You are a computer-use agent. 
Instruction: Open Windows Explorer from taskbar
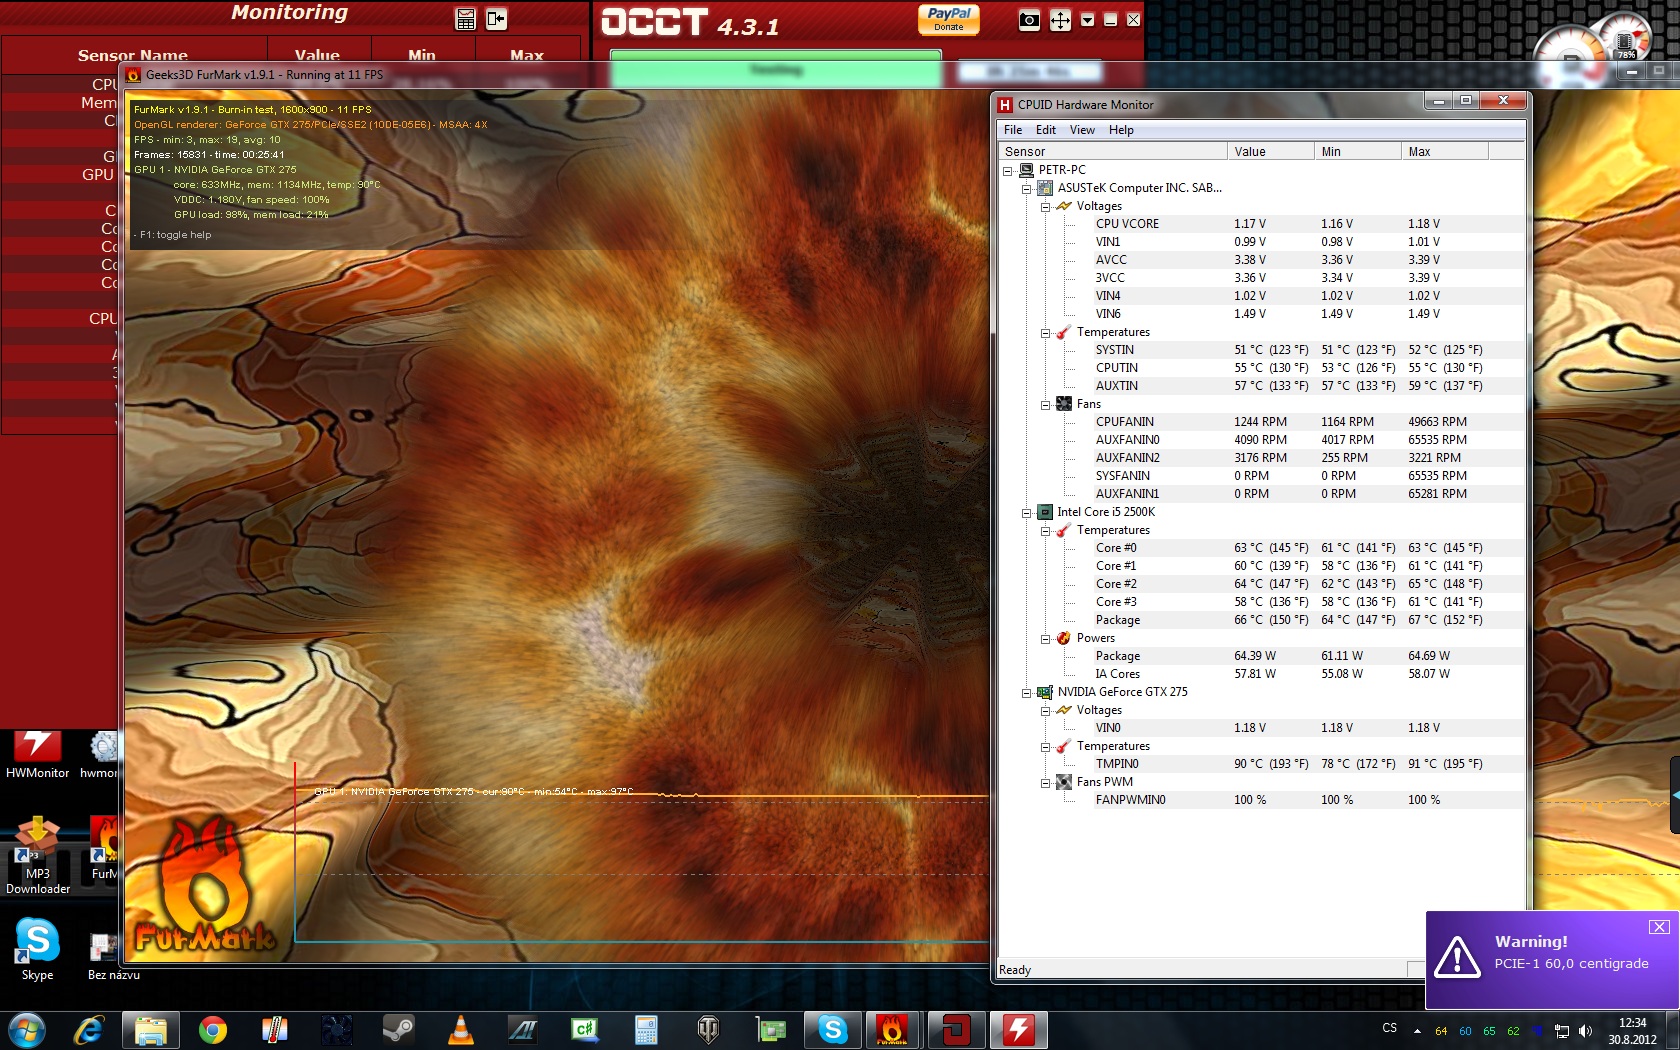pyautogui.click(x=151, y=1030)
